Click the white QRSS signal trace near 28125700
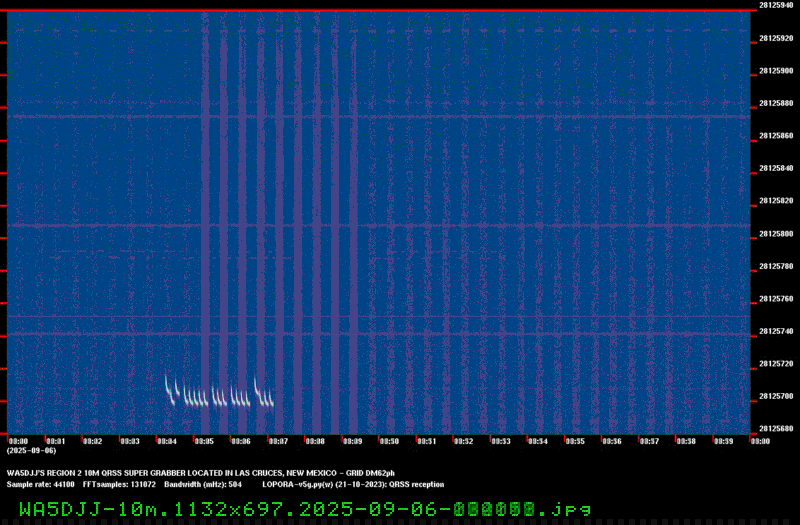 (x=219, y=393)
